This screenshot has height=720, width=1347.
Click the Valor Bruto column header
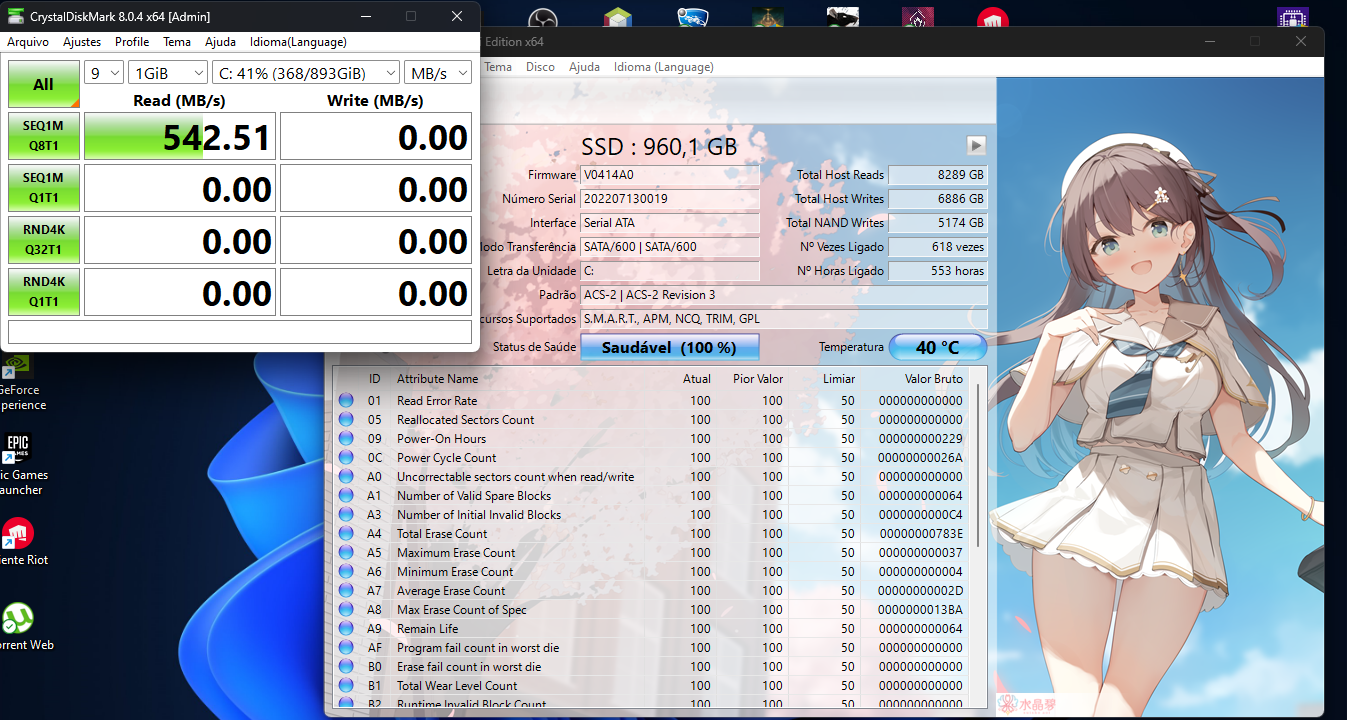(x=934, y=379)
